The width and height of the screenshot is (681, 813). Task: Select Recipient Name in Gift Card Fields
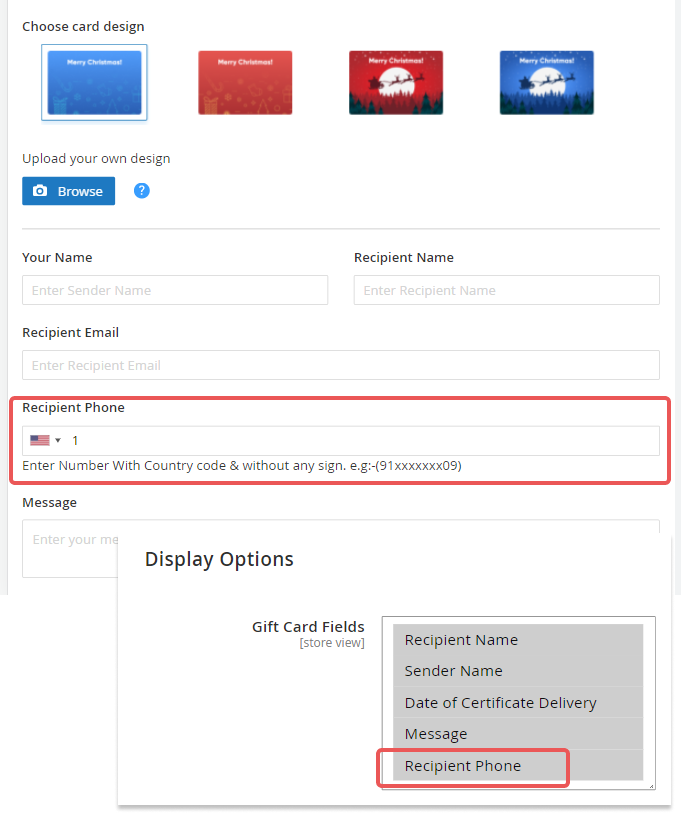pos(517,640)
